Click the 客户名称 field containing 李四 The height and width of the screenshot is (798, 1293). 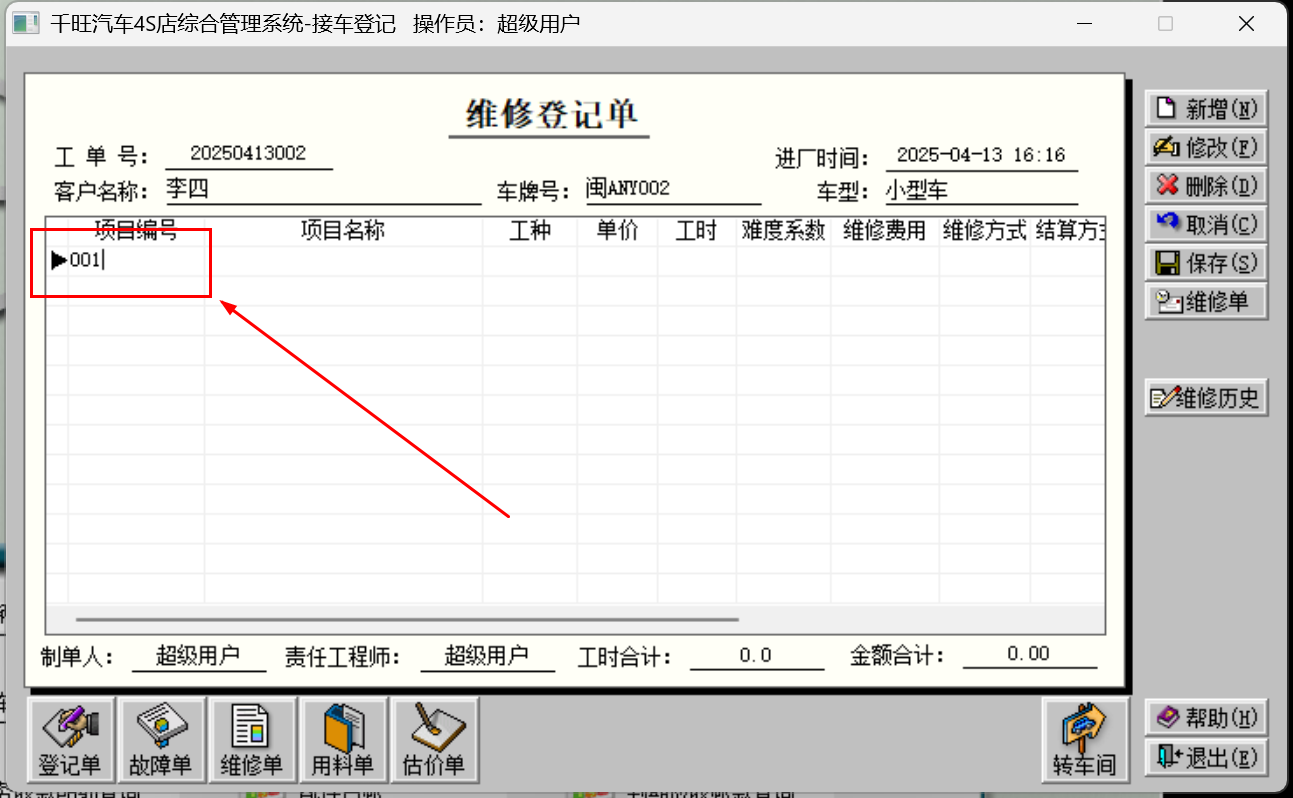322,189
